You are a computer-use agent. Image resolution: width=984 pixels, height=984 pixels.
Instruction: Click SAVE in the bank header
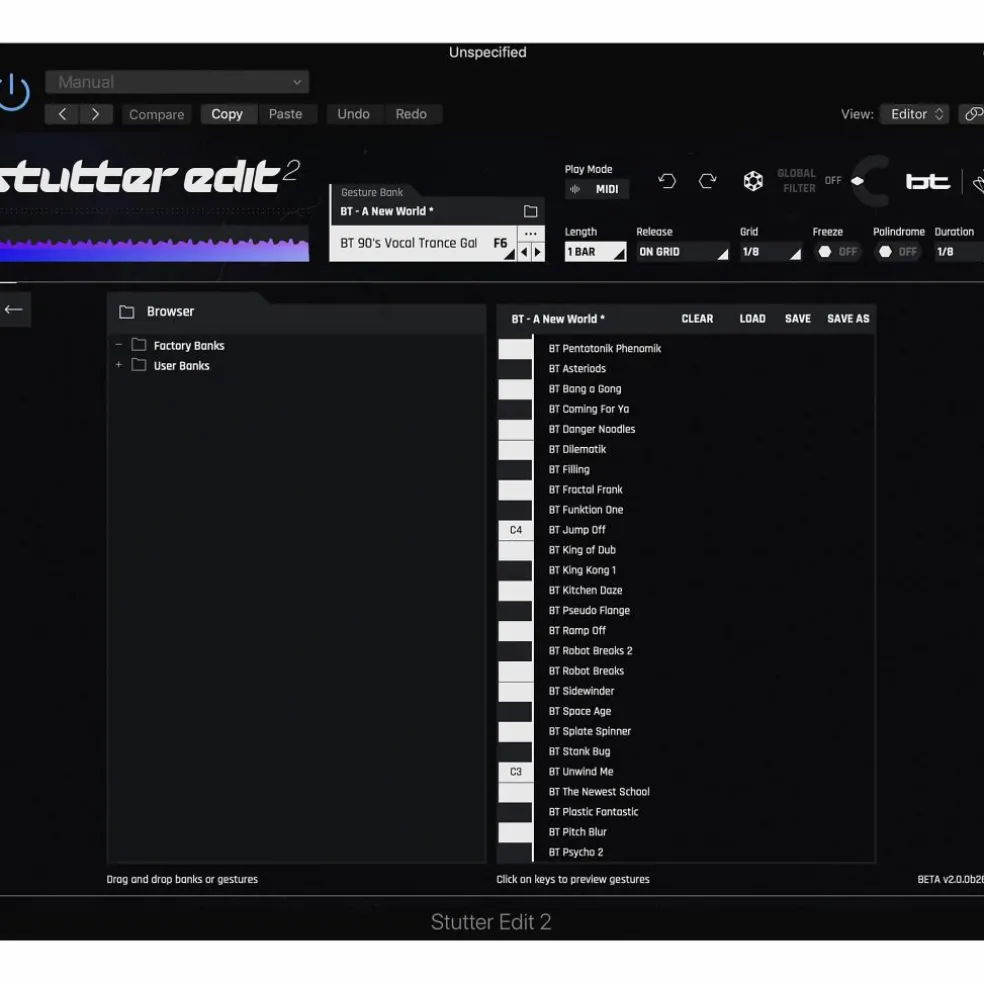798,319
